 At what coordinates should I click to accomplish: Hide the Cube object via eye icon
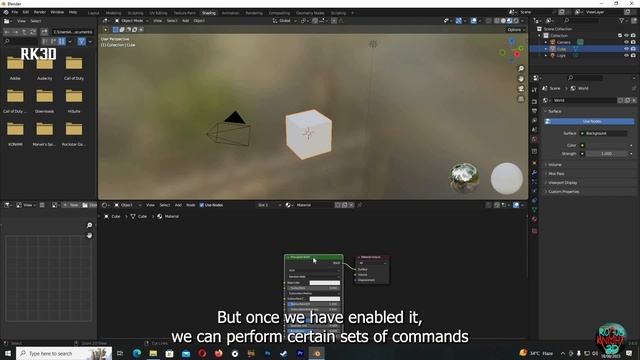click(x=626, y=49)
